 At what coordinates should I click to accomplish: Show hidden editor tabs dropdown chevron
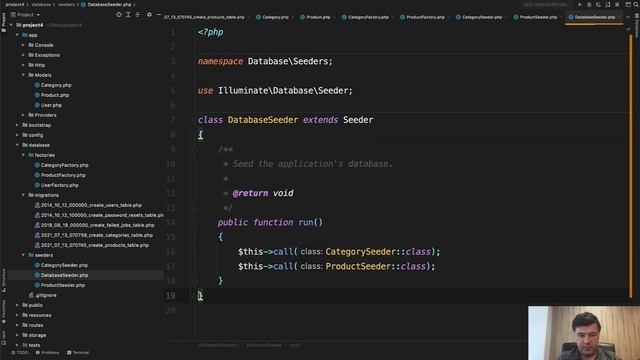(628, 17)
